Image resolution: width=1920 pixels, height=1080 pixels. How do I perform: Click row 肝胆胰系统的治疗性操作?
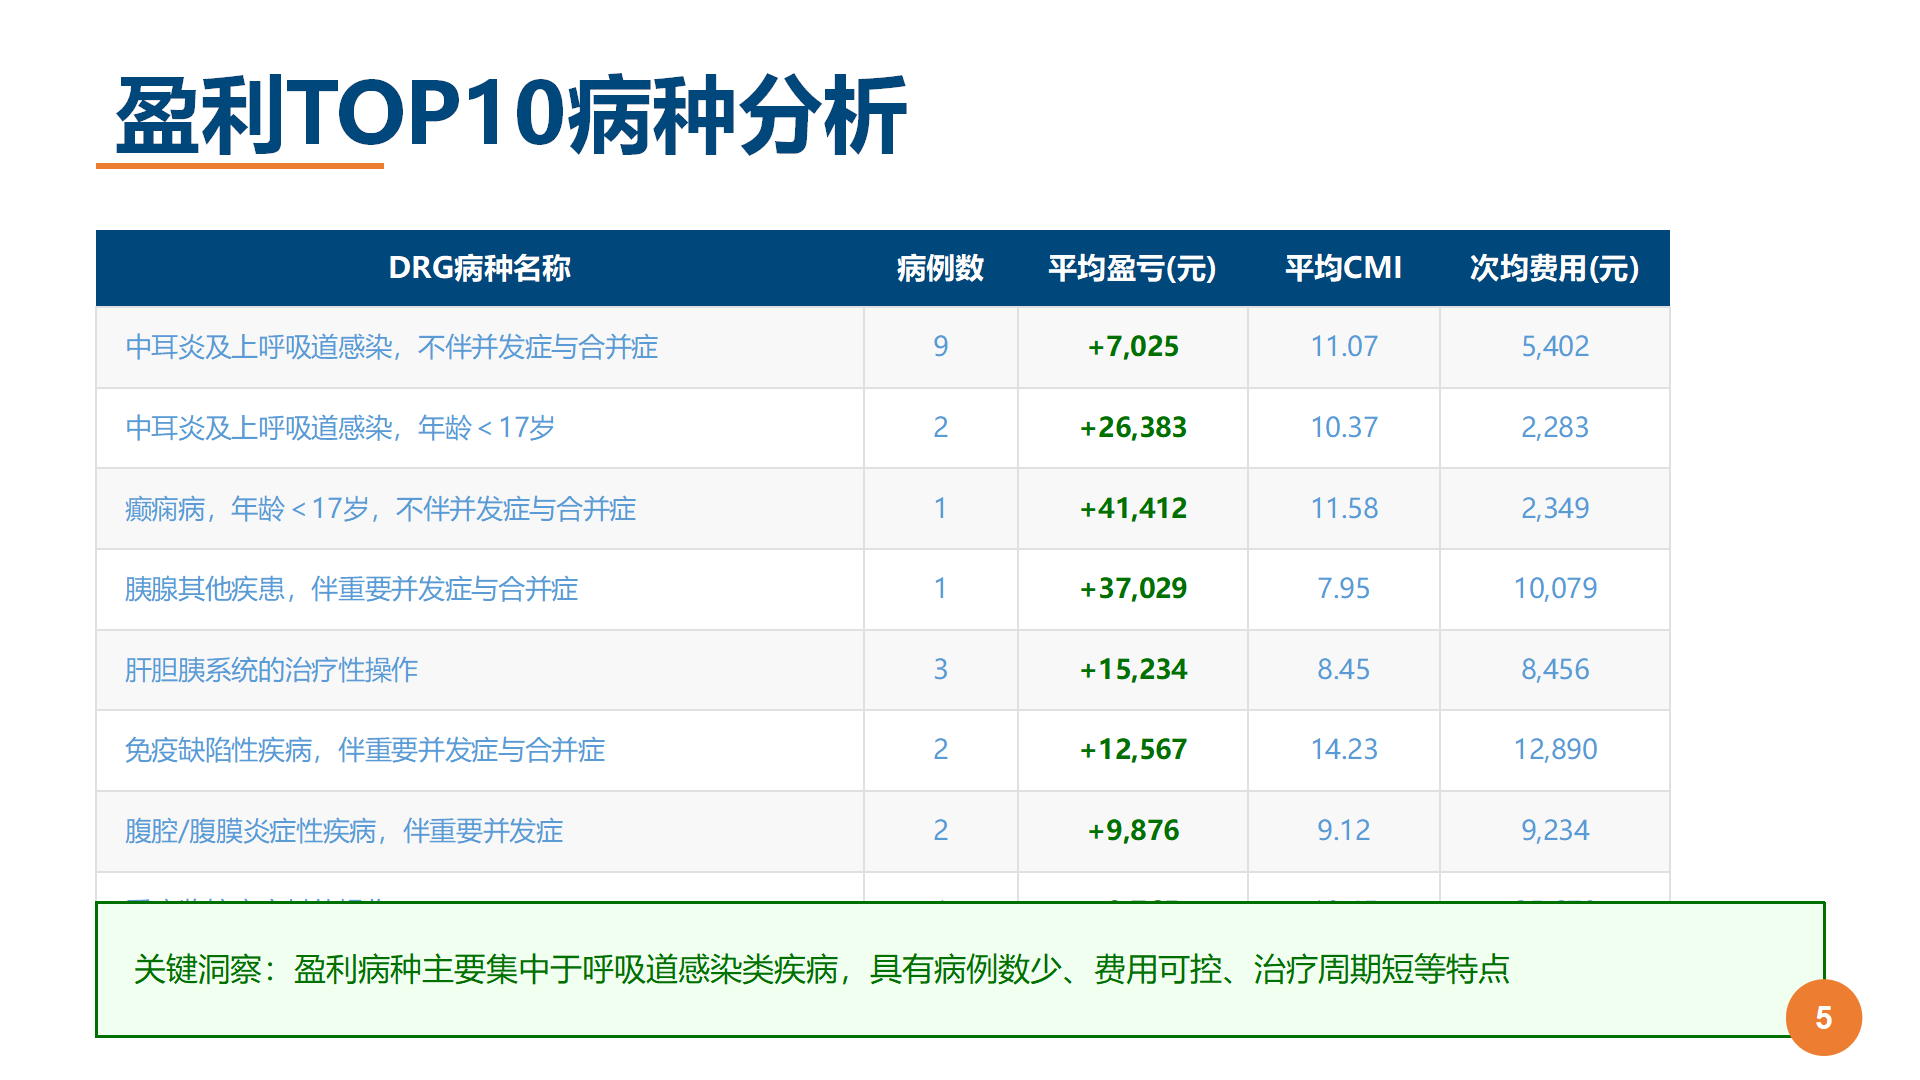point(883,670)
